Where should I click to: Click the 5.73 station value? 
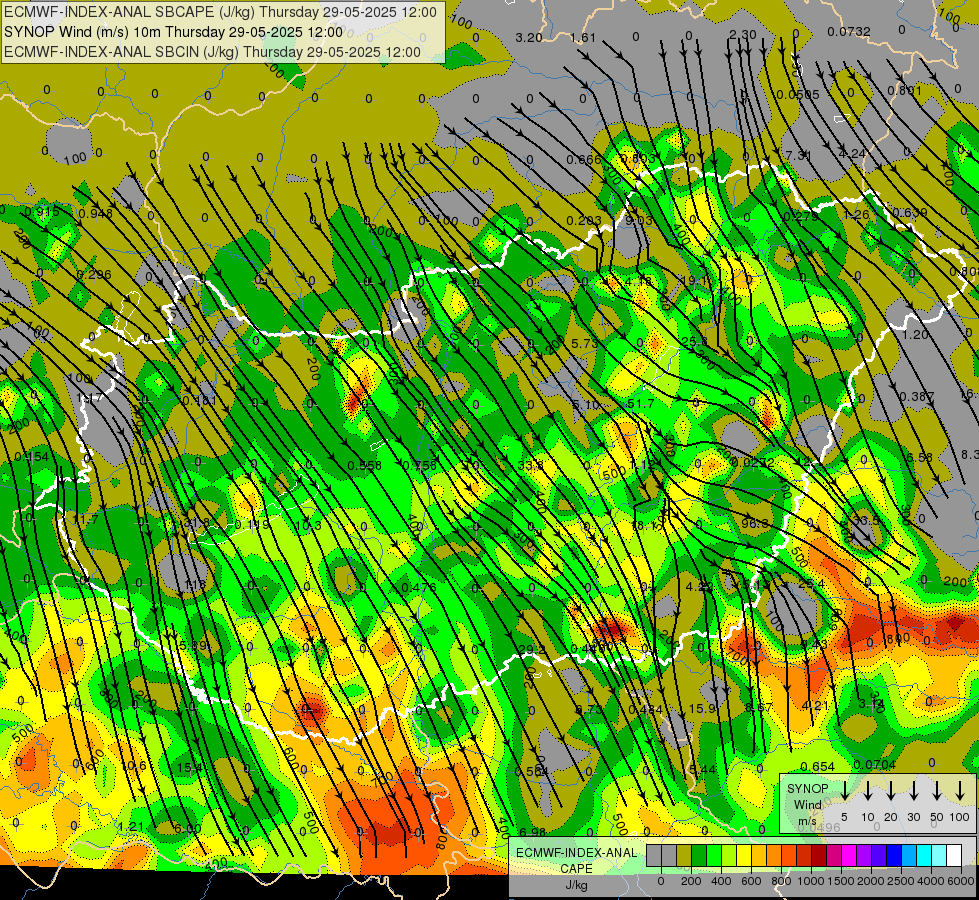point(584,344)
